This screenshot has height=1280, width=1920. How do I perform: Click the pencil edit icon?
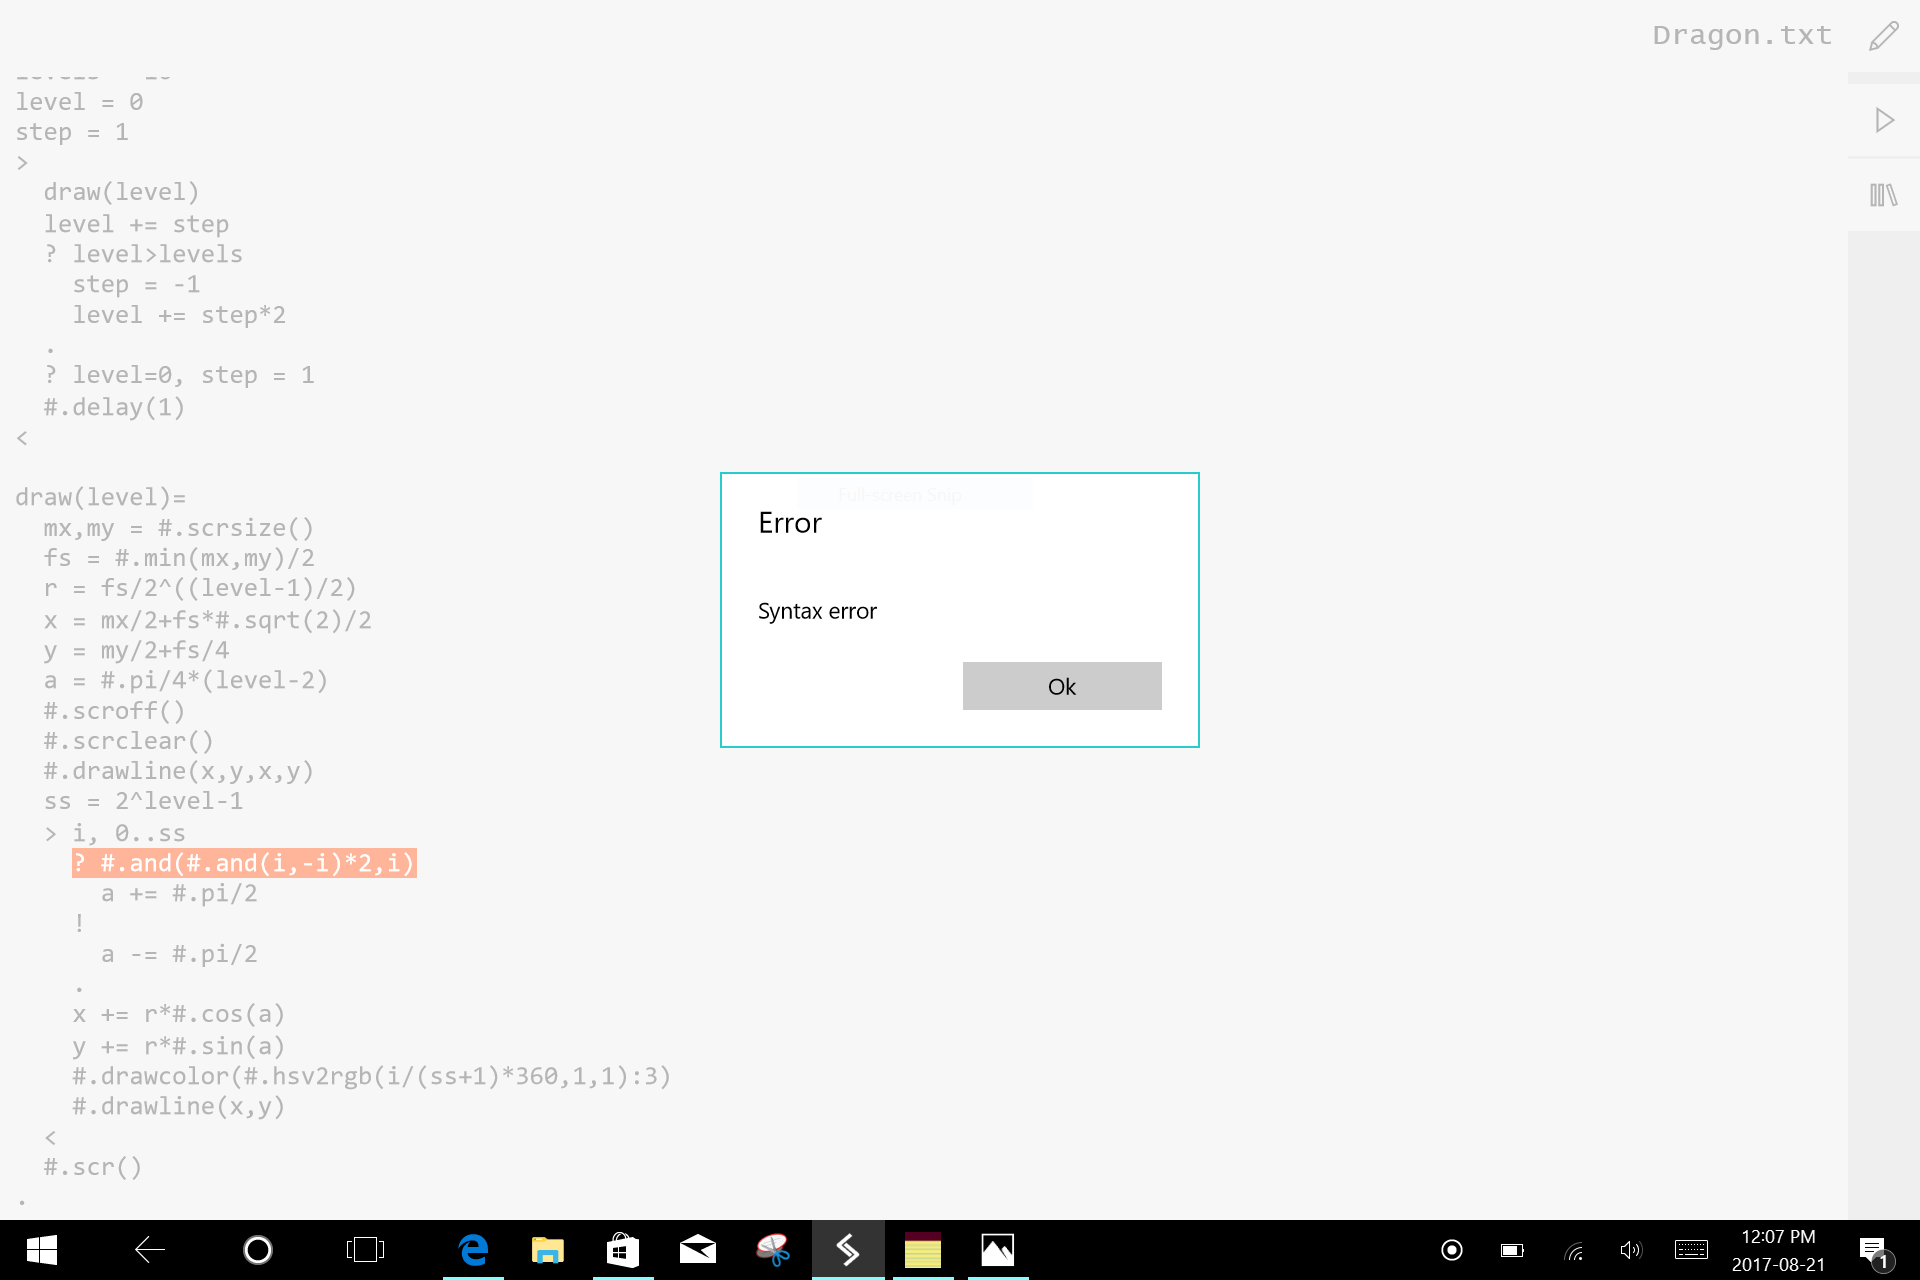(1884, 37)
